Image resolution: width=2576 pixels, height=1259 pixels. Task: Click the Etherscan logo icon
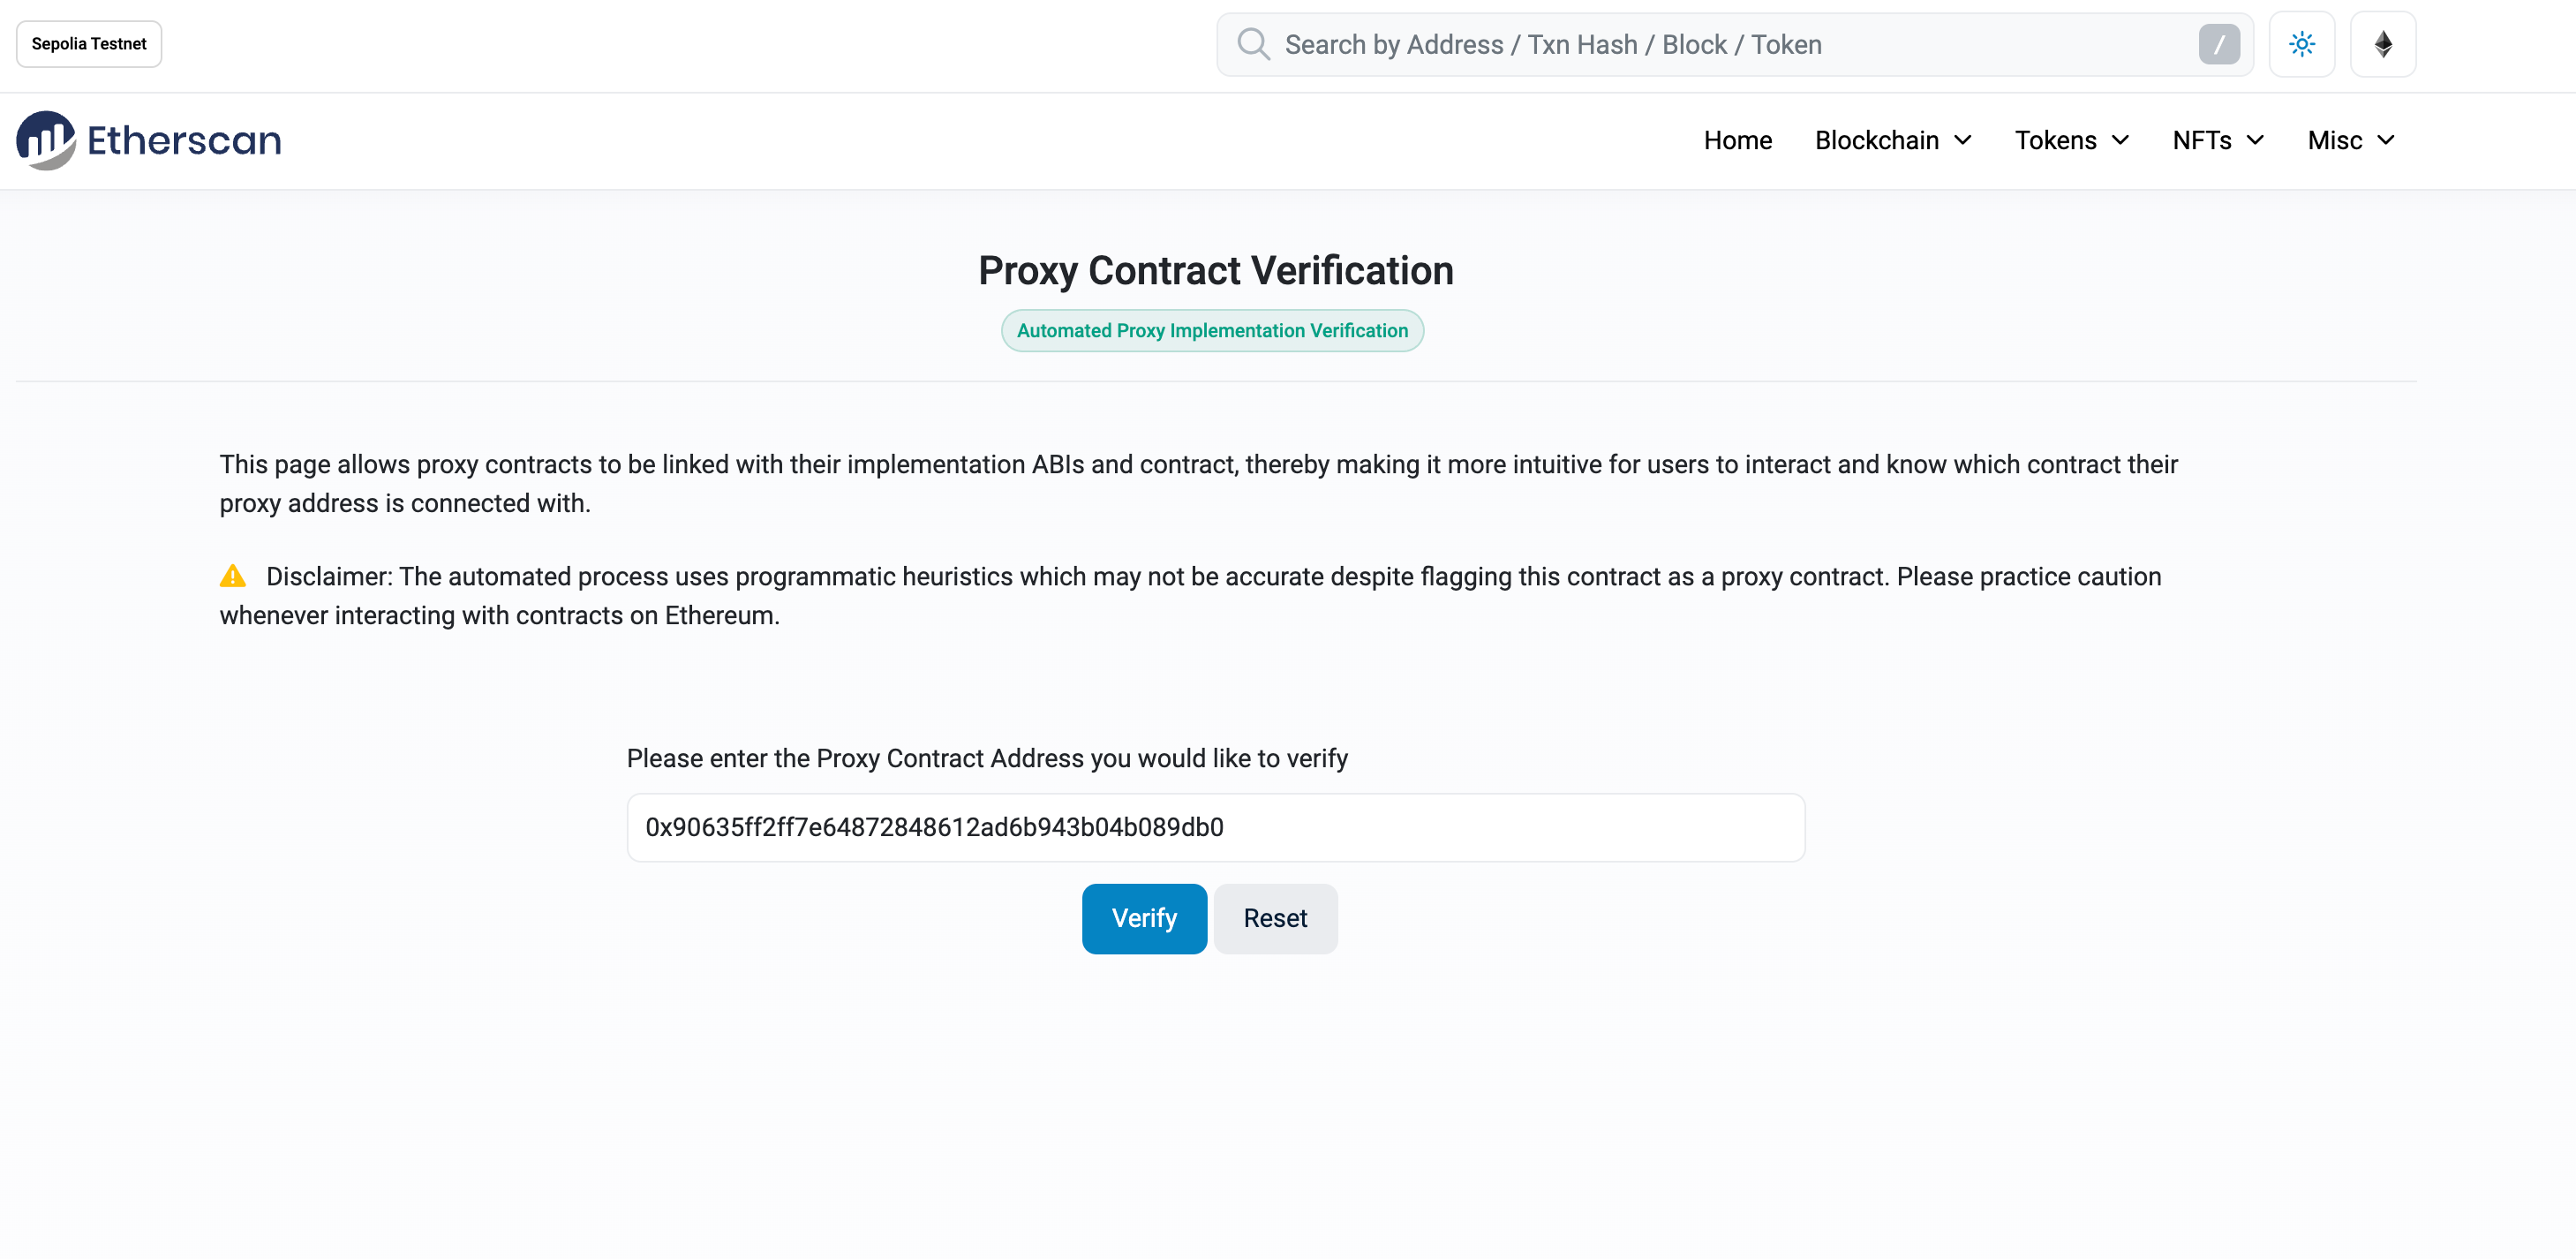pos(46,140)
